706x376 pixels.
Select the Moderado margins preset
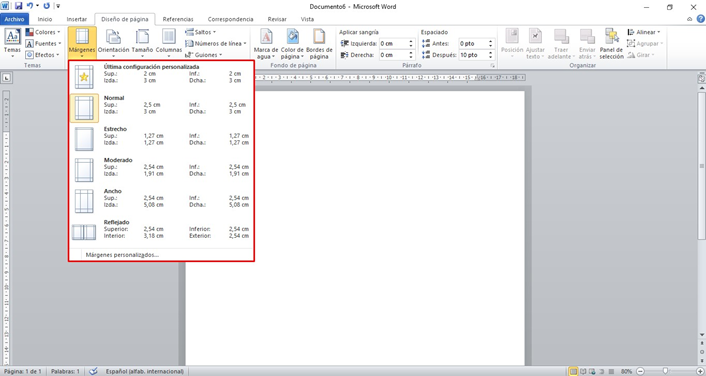coord(161,170)
